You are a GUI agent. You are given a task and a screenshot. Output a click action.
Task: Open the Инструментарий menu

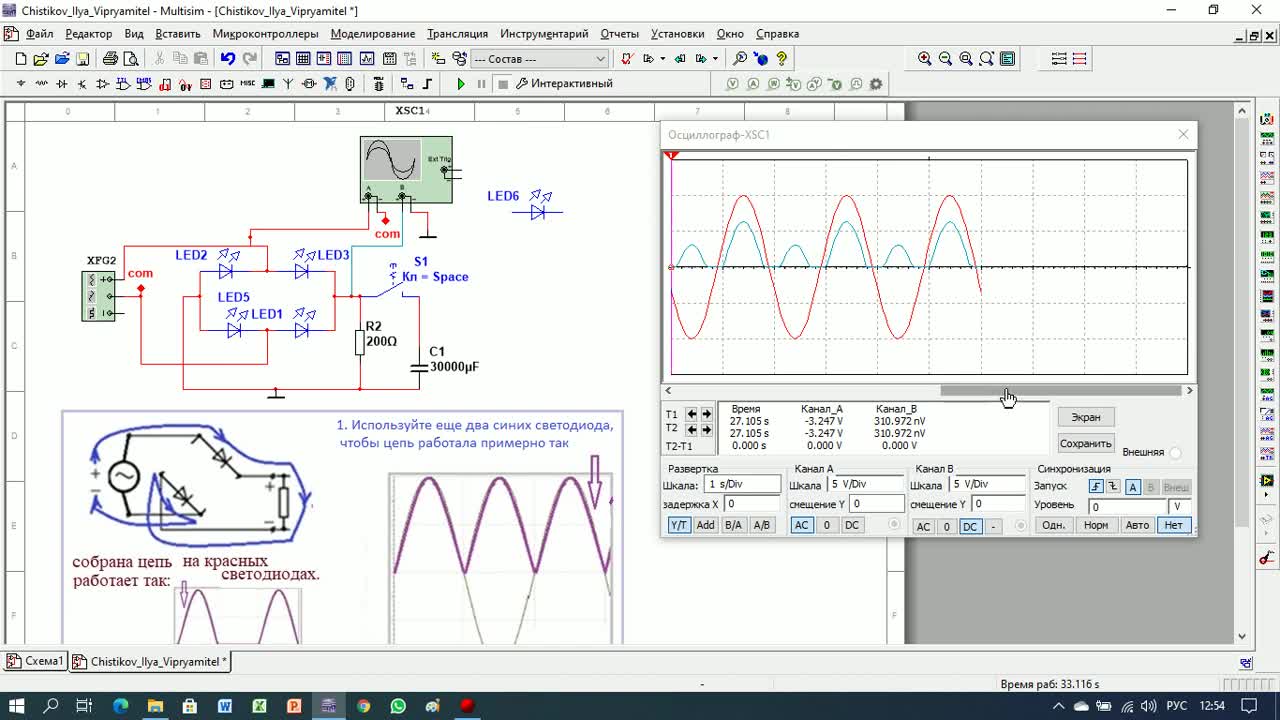545,33
